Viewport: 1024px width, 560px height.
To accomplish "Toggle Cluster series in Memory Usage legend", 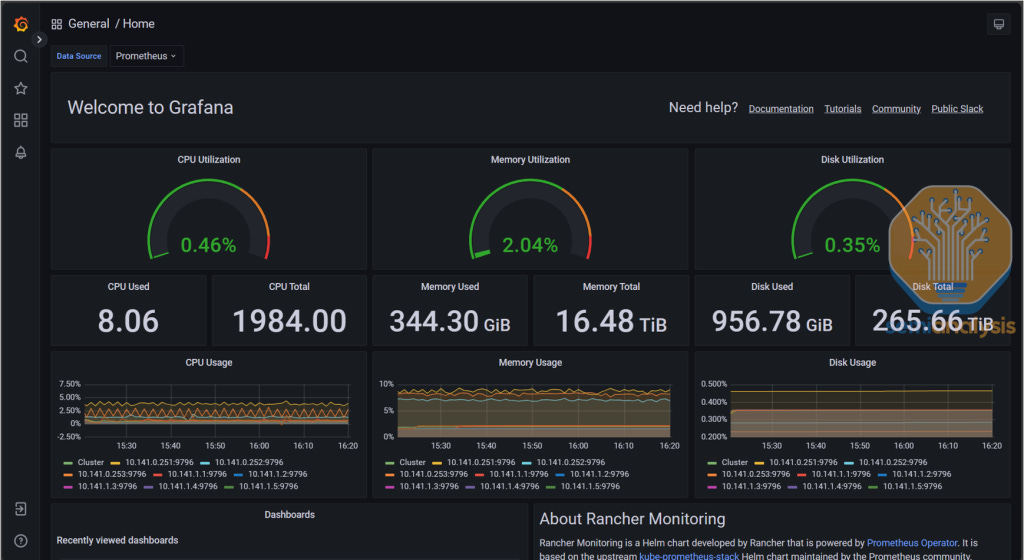I will point(412,463).
